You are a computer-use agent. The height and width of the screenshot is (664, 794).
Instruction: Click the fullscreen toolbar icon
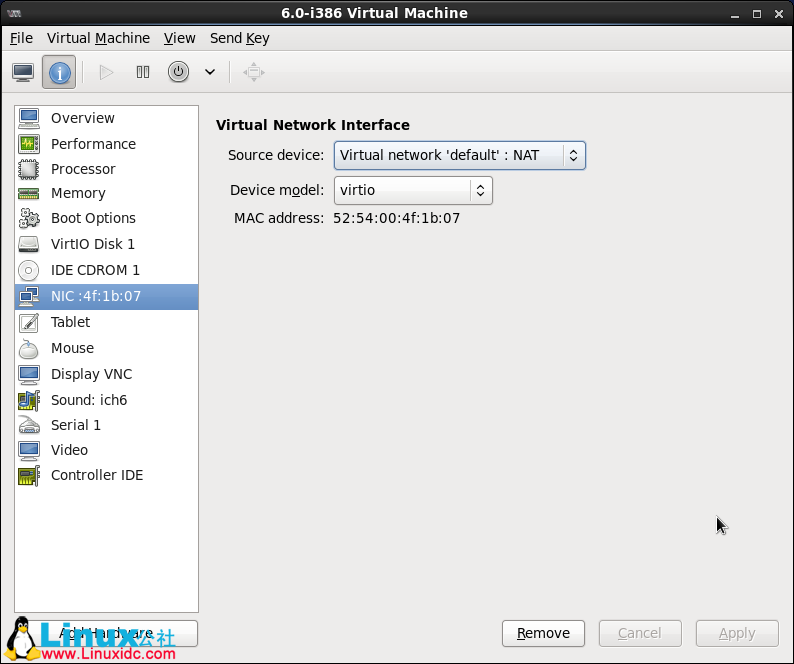tap(254, 72)
